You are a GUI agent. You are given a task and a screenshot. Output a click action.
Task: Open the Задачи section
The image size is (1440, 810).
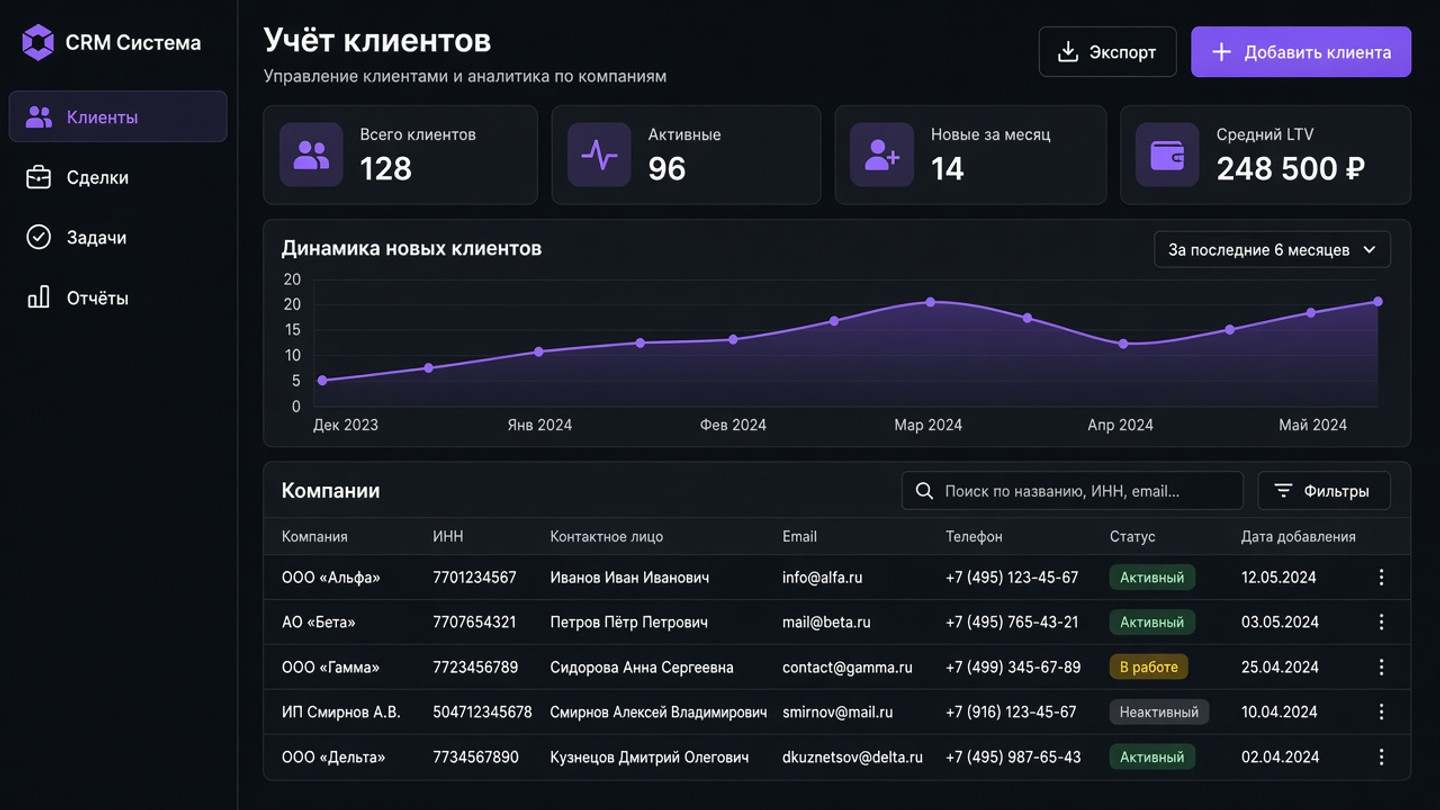[x=118, y=237]
